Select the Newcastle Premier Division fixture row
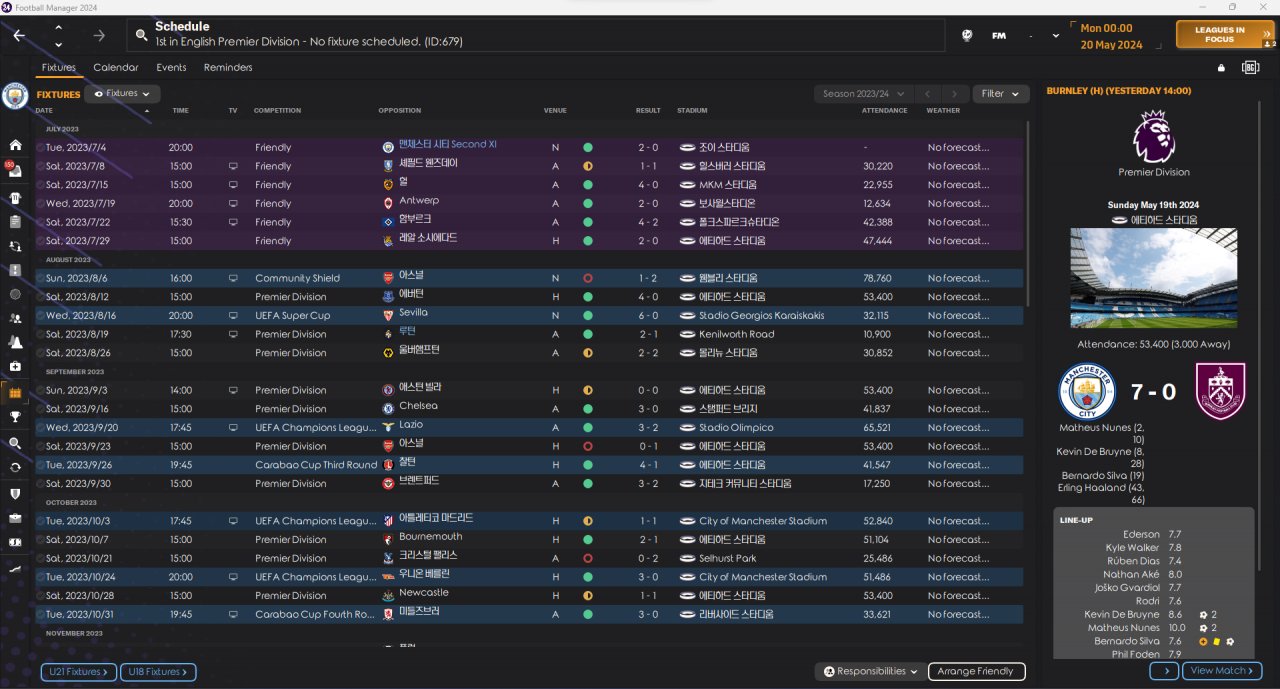Viewport: 1280px width, 689px height. click(x=531, y=595)
